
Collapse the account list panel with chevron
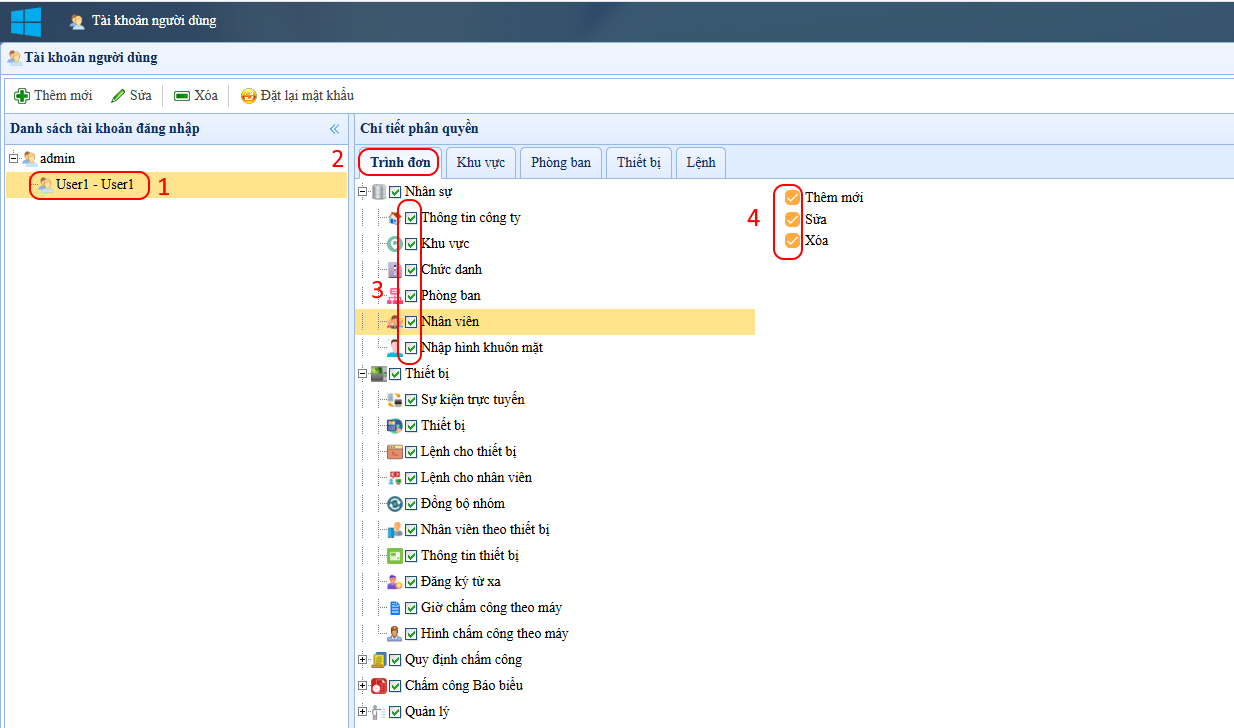(x=335, y=129)
